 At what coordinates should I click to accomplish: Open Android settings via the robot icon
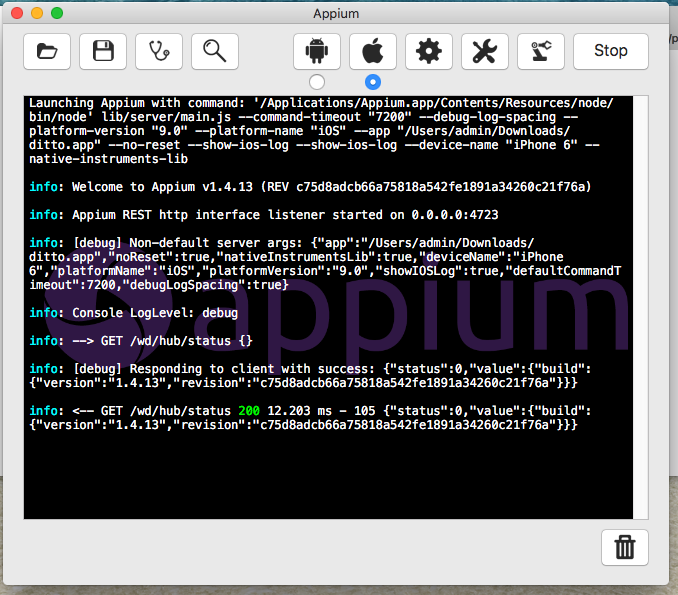coord(317,51)
